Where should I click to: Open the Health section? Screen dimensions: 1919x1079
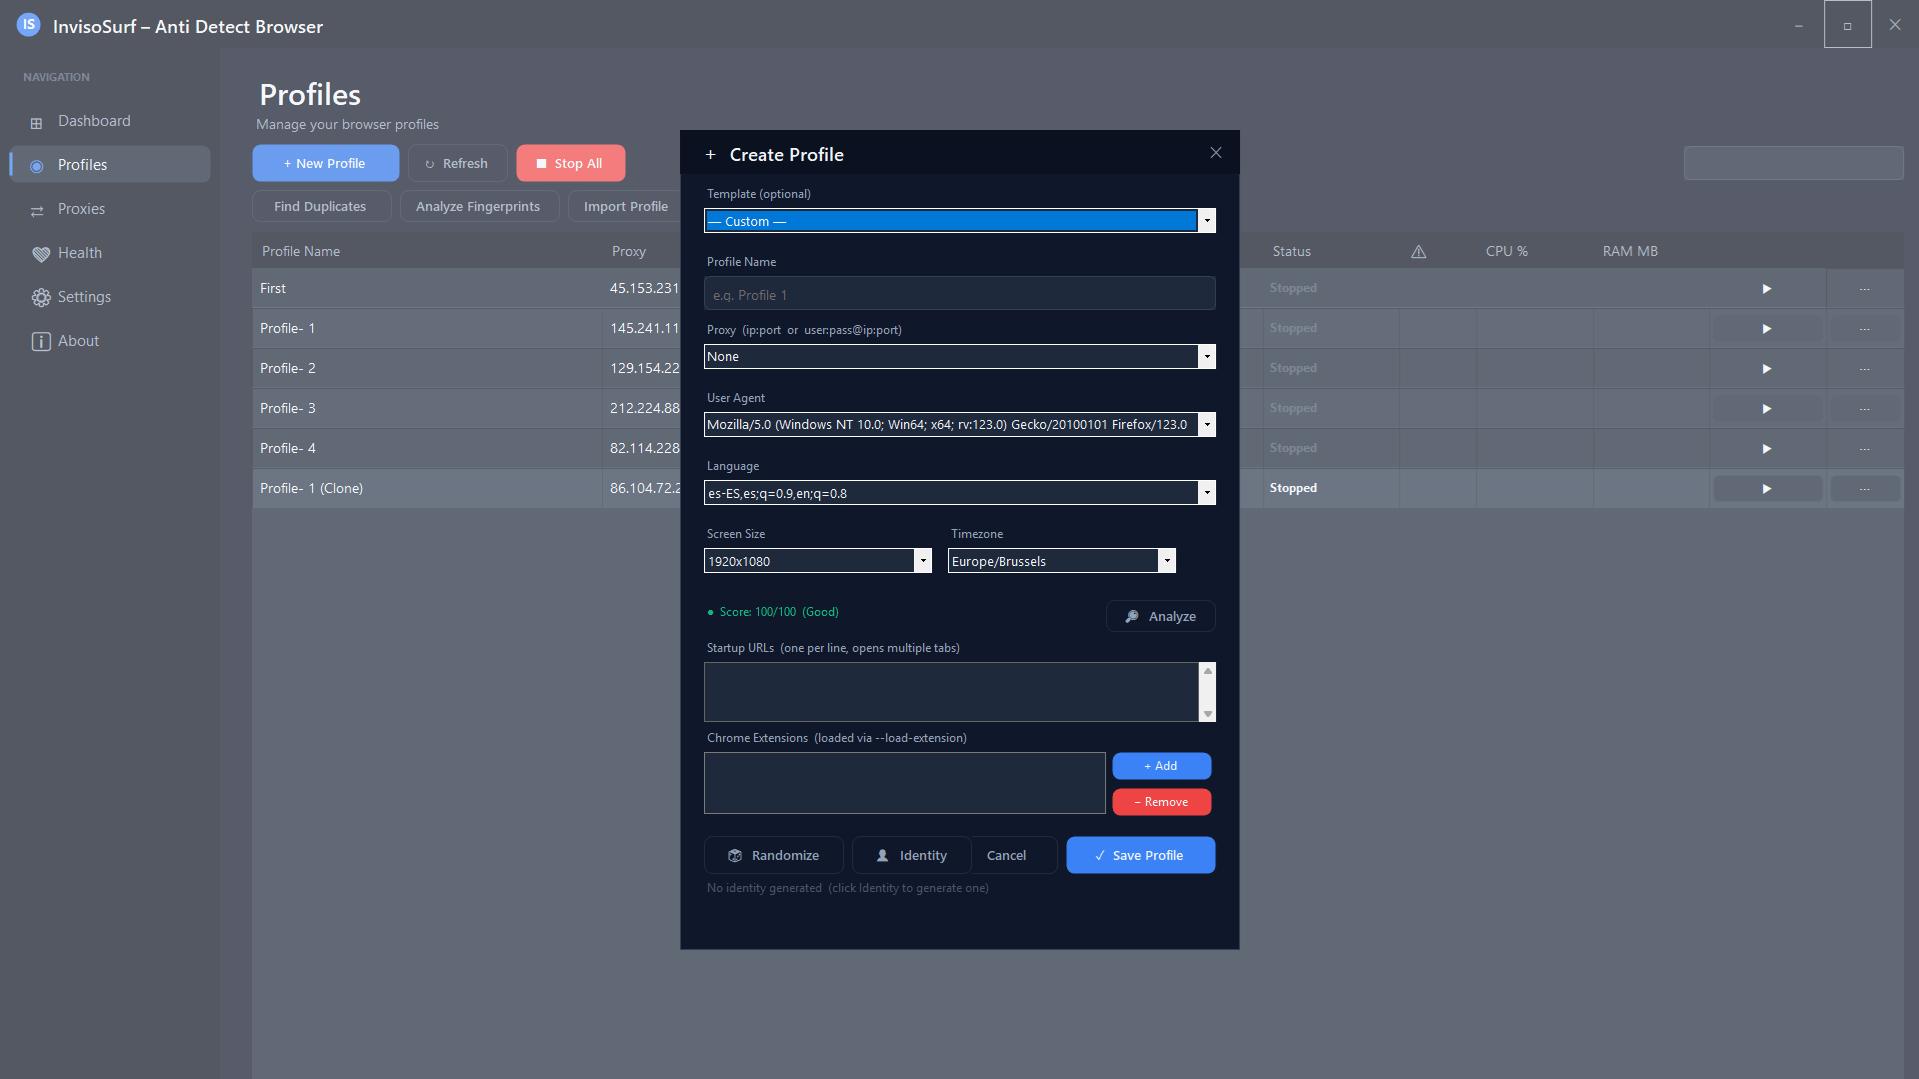point(110,253)
